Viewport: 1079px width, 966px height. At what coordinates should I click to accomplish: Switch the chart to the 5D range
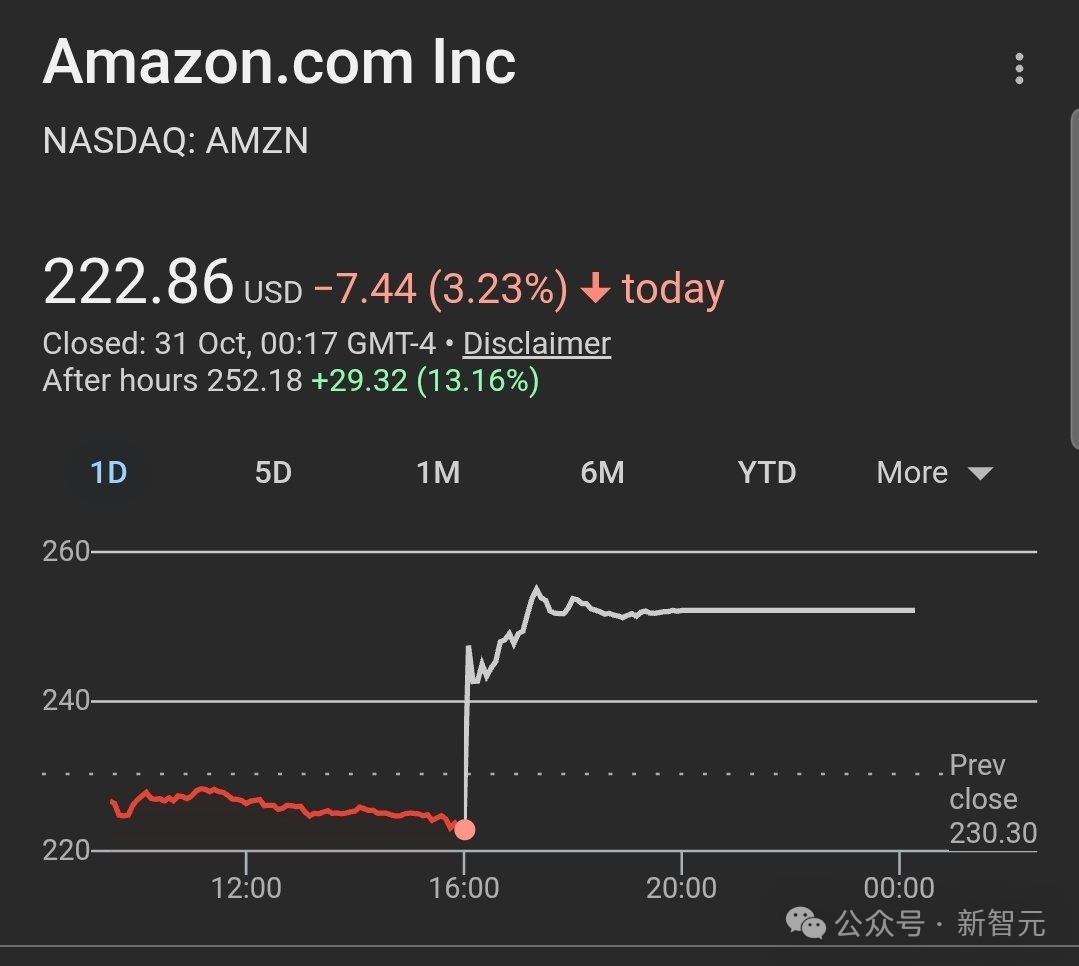tap(273, 472)
